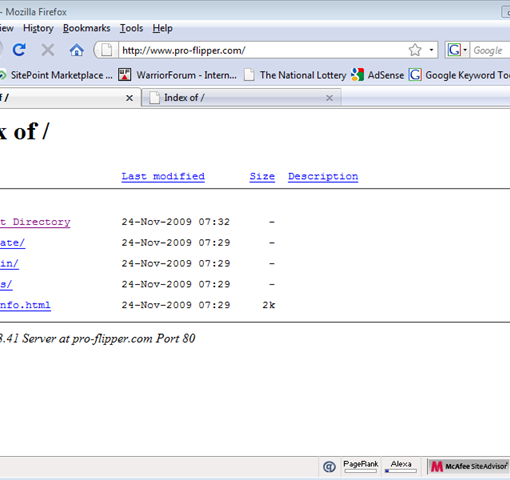Open the Google search engine selector dropdown

click(x=457, y=50)
